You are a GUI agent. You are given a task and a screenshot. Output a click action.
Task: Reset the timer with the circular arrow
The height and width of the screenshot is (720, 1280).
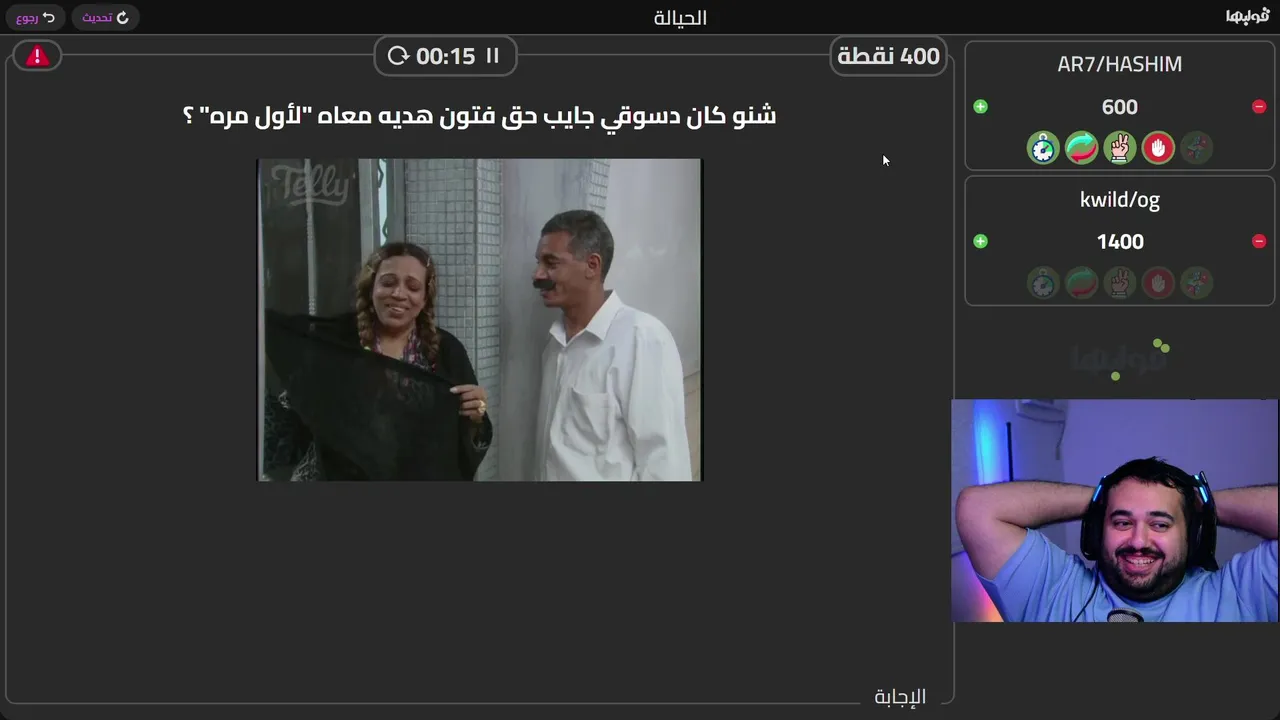point(398,56)
